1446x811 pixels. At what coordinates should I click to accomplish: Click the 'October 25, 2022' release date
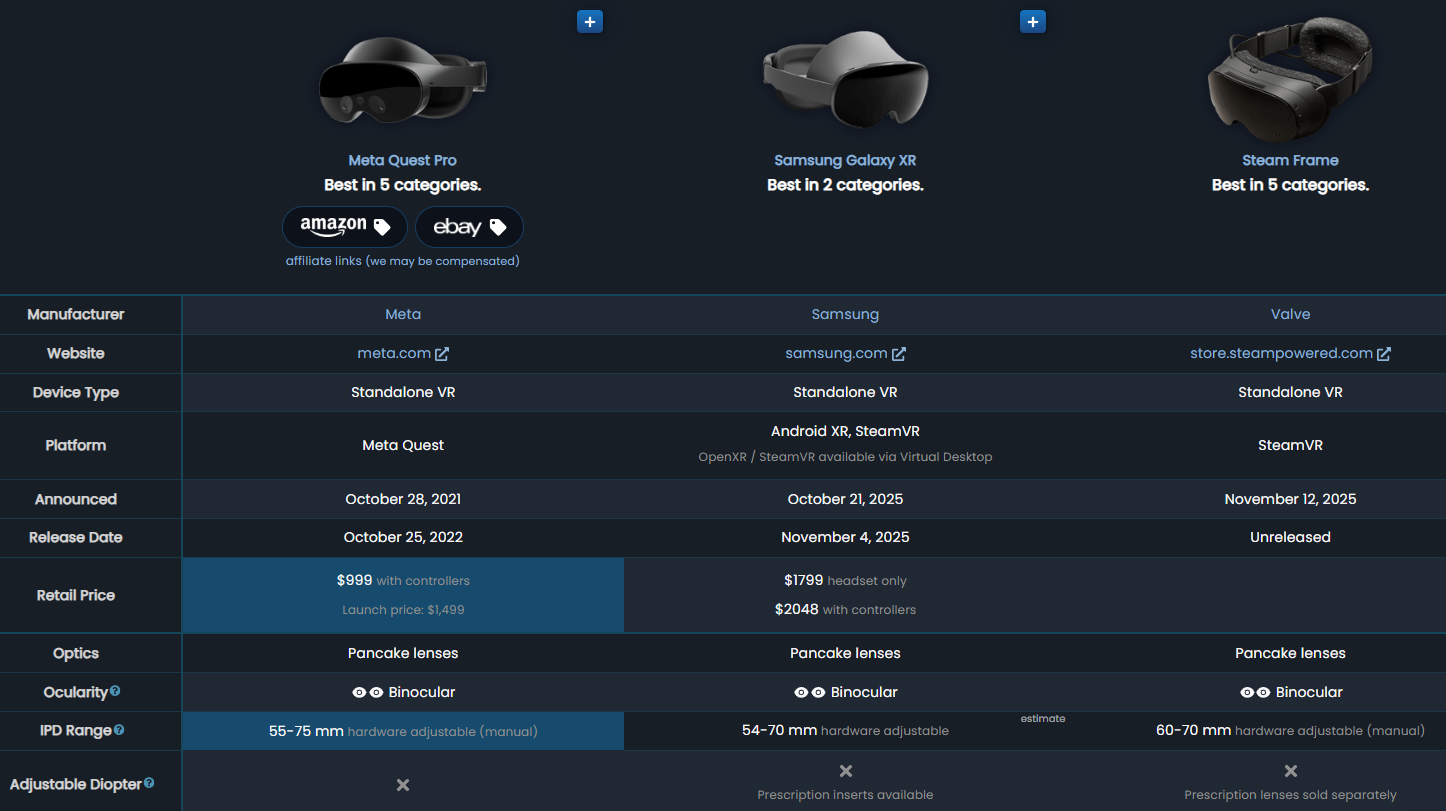click(403, 537)
